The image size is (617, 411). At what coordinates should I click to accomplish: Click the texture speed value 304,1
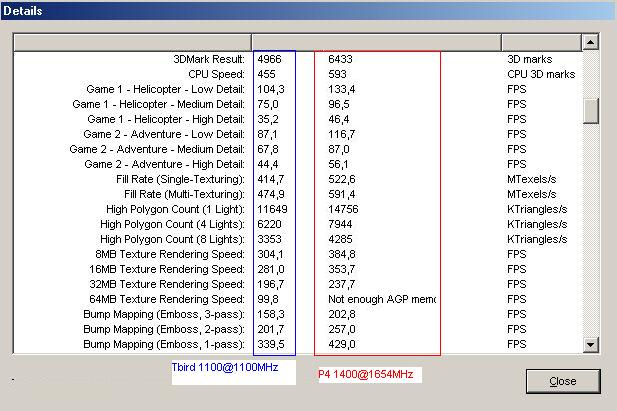pos(271,254)
